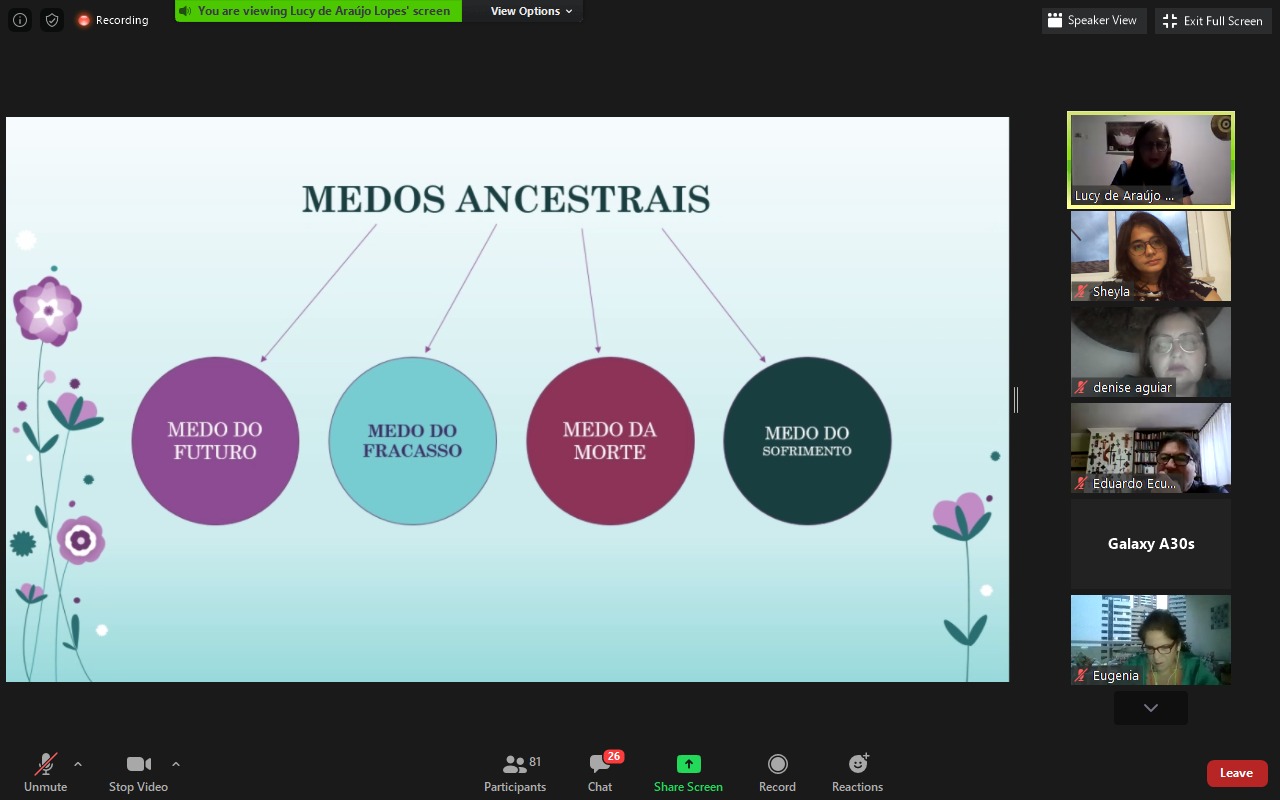
Task: Open the Participants panel
Action: 515,773
